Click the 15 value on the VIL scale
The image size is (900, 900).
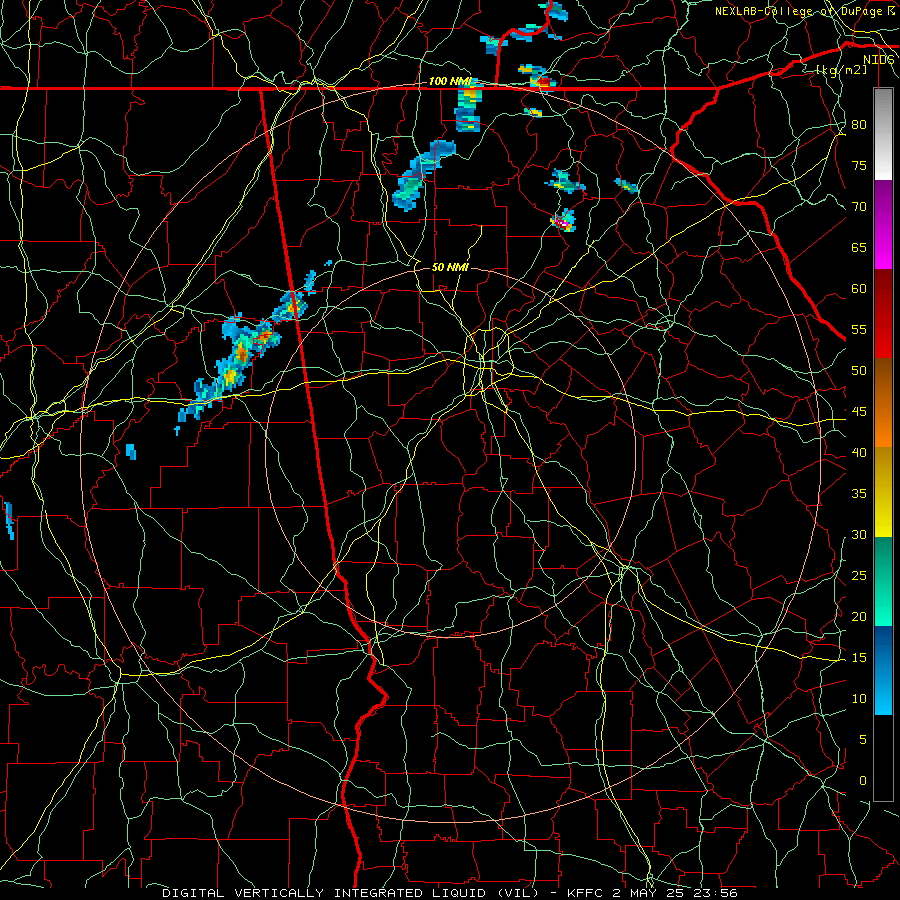(x=859, y=658)
